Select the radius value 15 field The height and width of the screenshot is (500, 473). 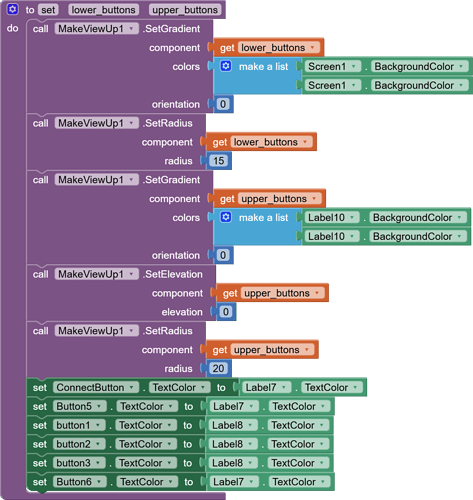point(218,161)
